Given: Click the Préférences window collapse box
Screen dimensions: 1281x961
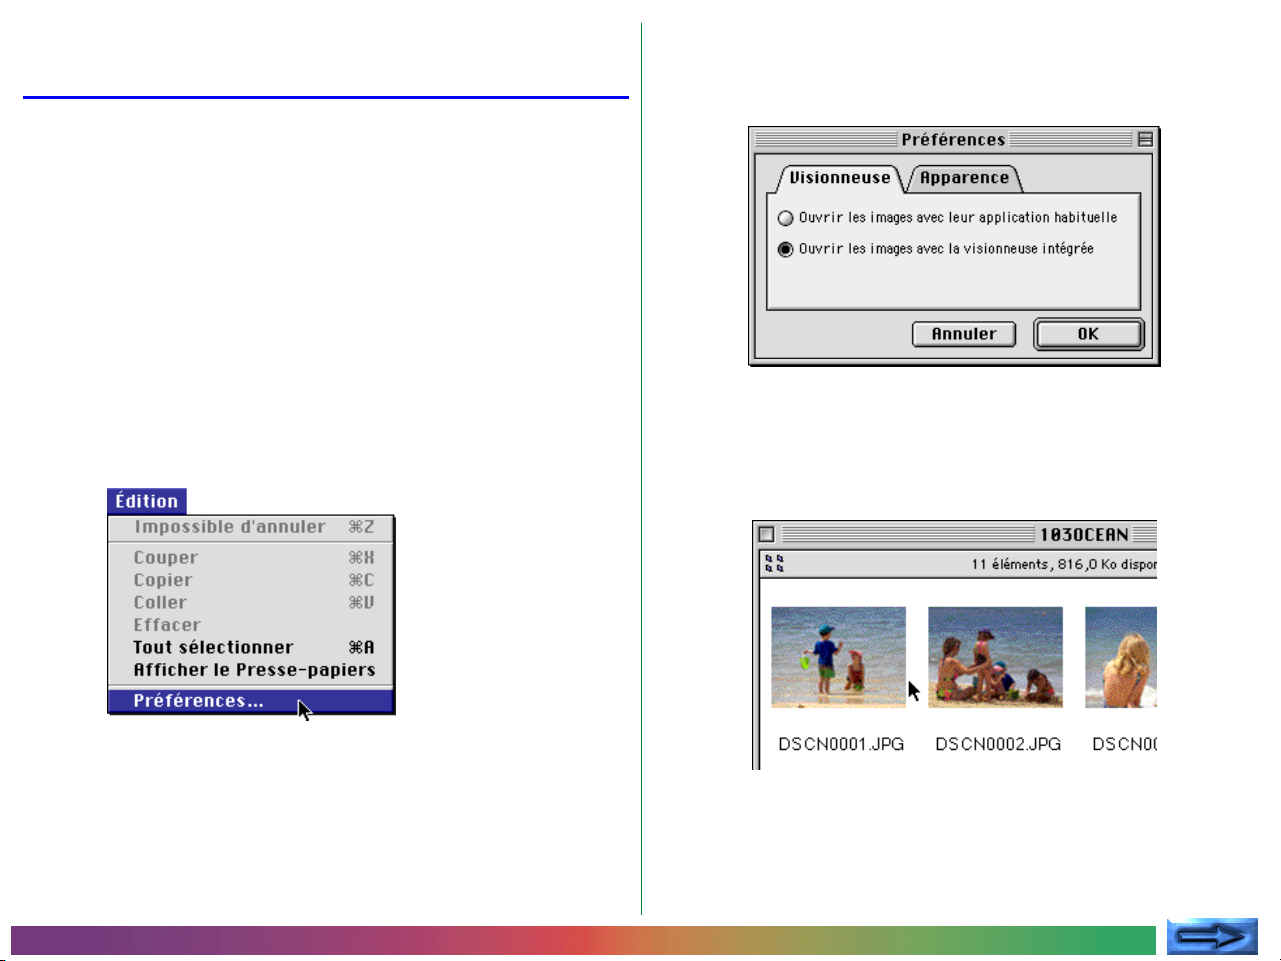Looking at the screenshot, I should point(1145,140).
